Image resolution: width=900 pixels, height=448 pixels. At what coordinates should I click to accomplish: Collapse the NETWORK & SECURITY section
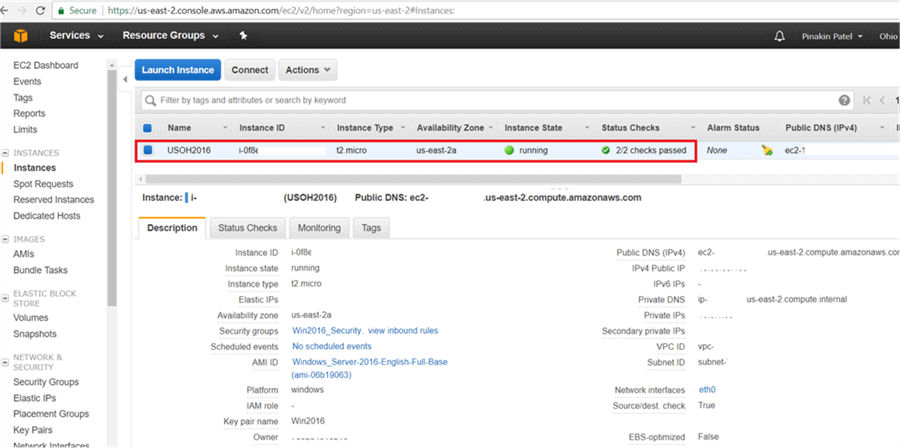pos(6,361)
